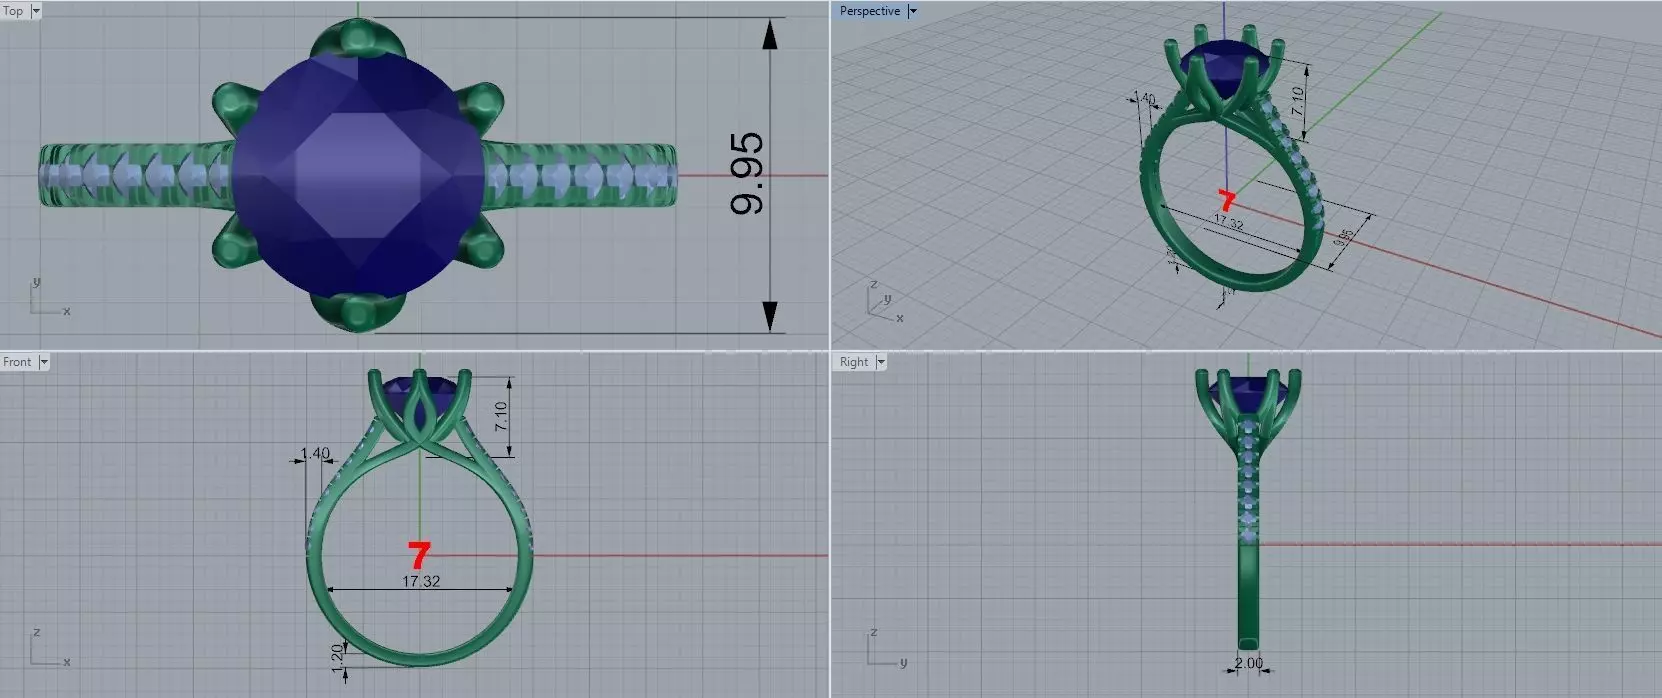This screenshot has width=1662, height=698.
Task: Select the blue center gemstone in Top view
Action: [358, 175]
